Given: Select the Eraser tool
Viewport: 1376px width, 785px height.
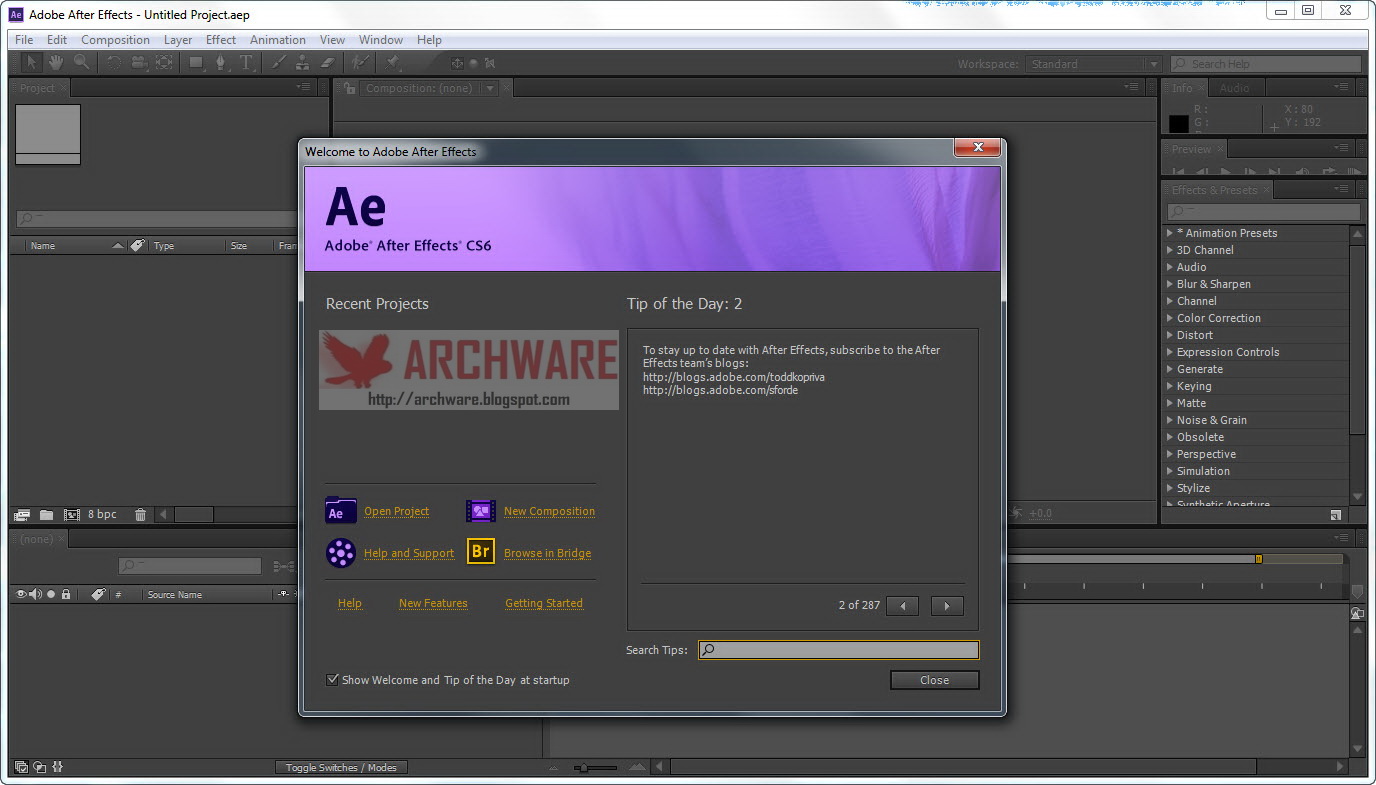Looking at the screenshot, I should [x=327, y=63].
